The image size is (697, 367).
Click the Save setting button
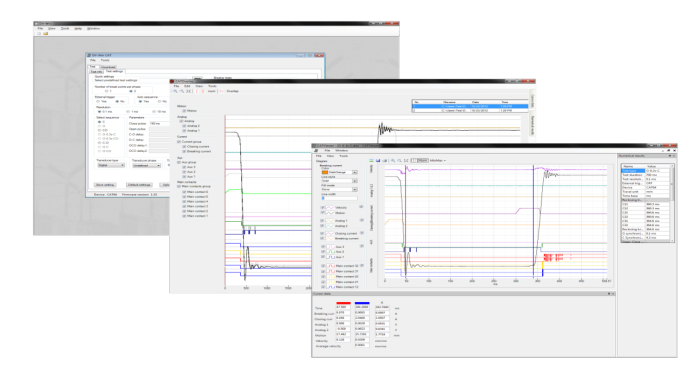tap(105, 185)
